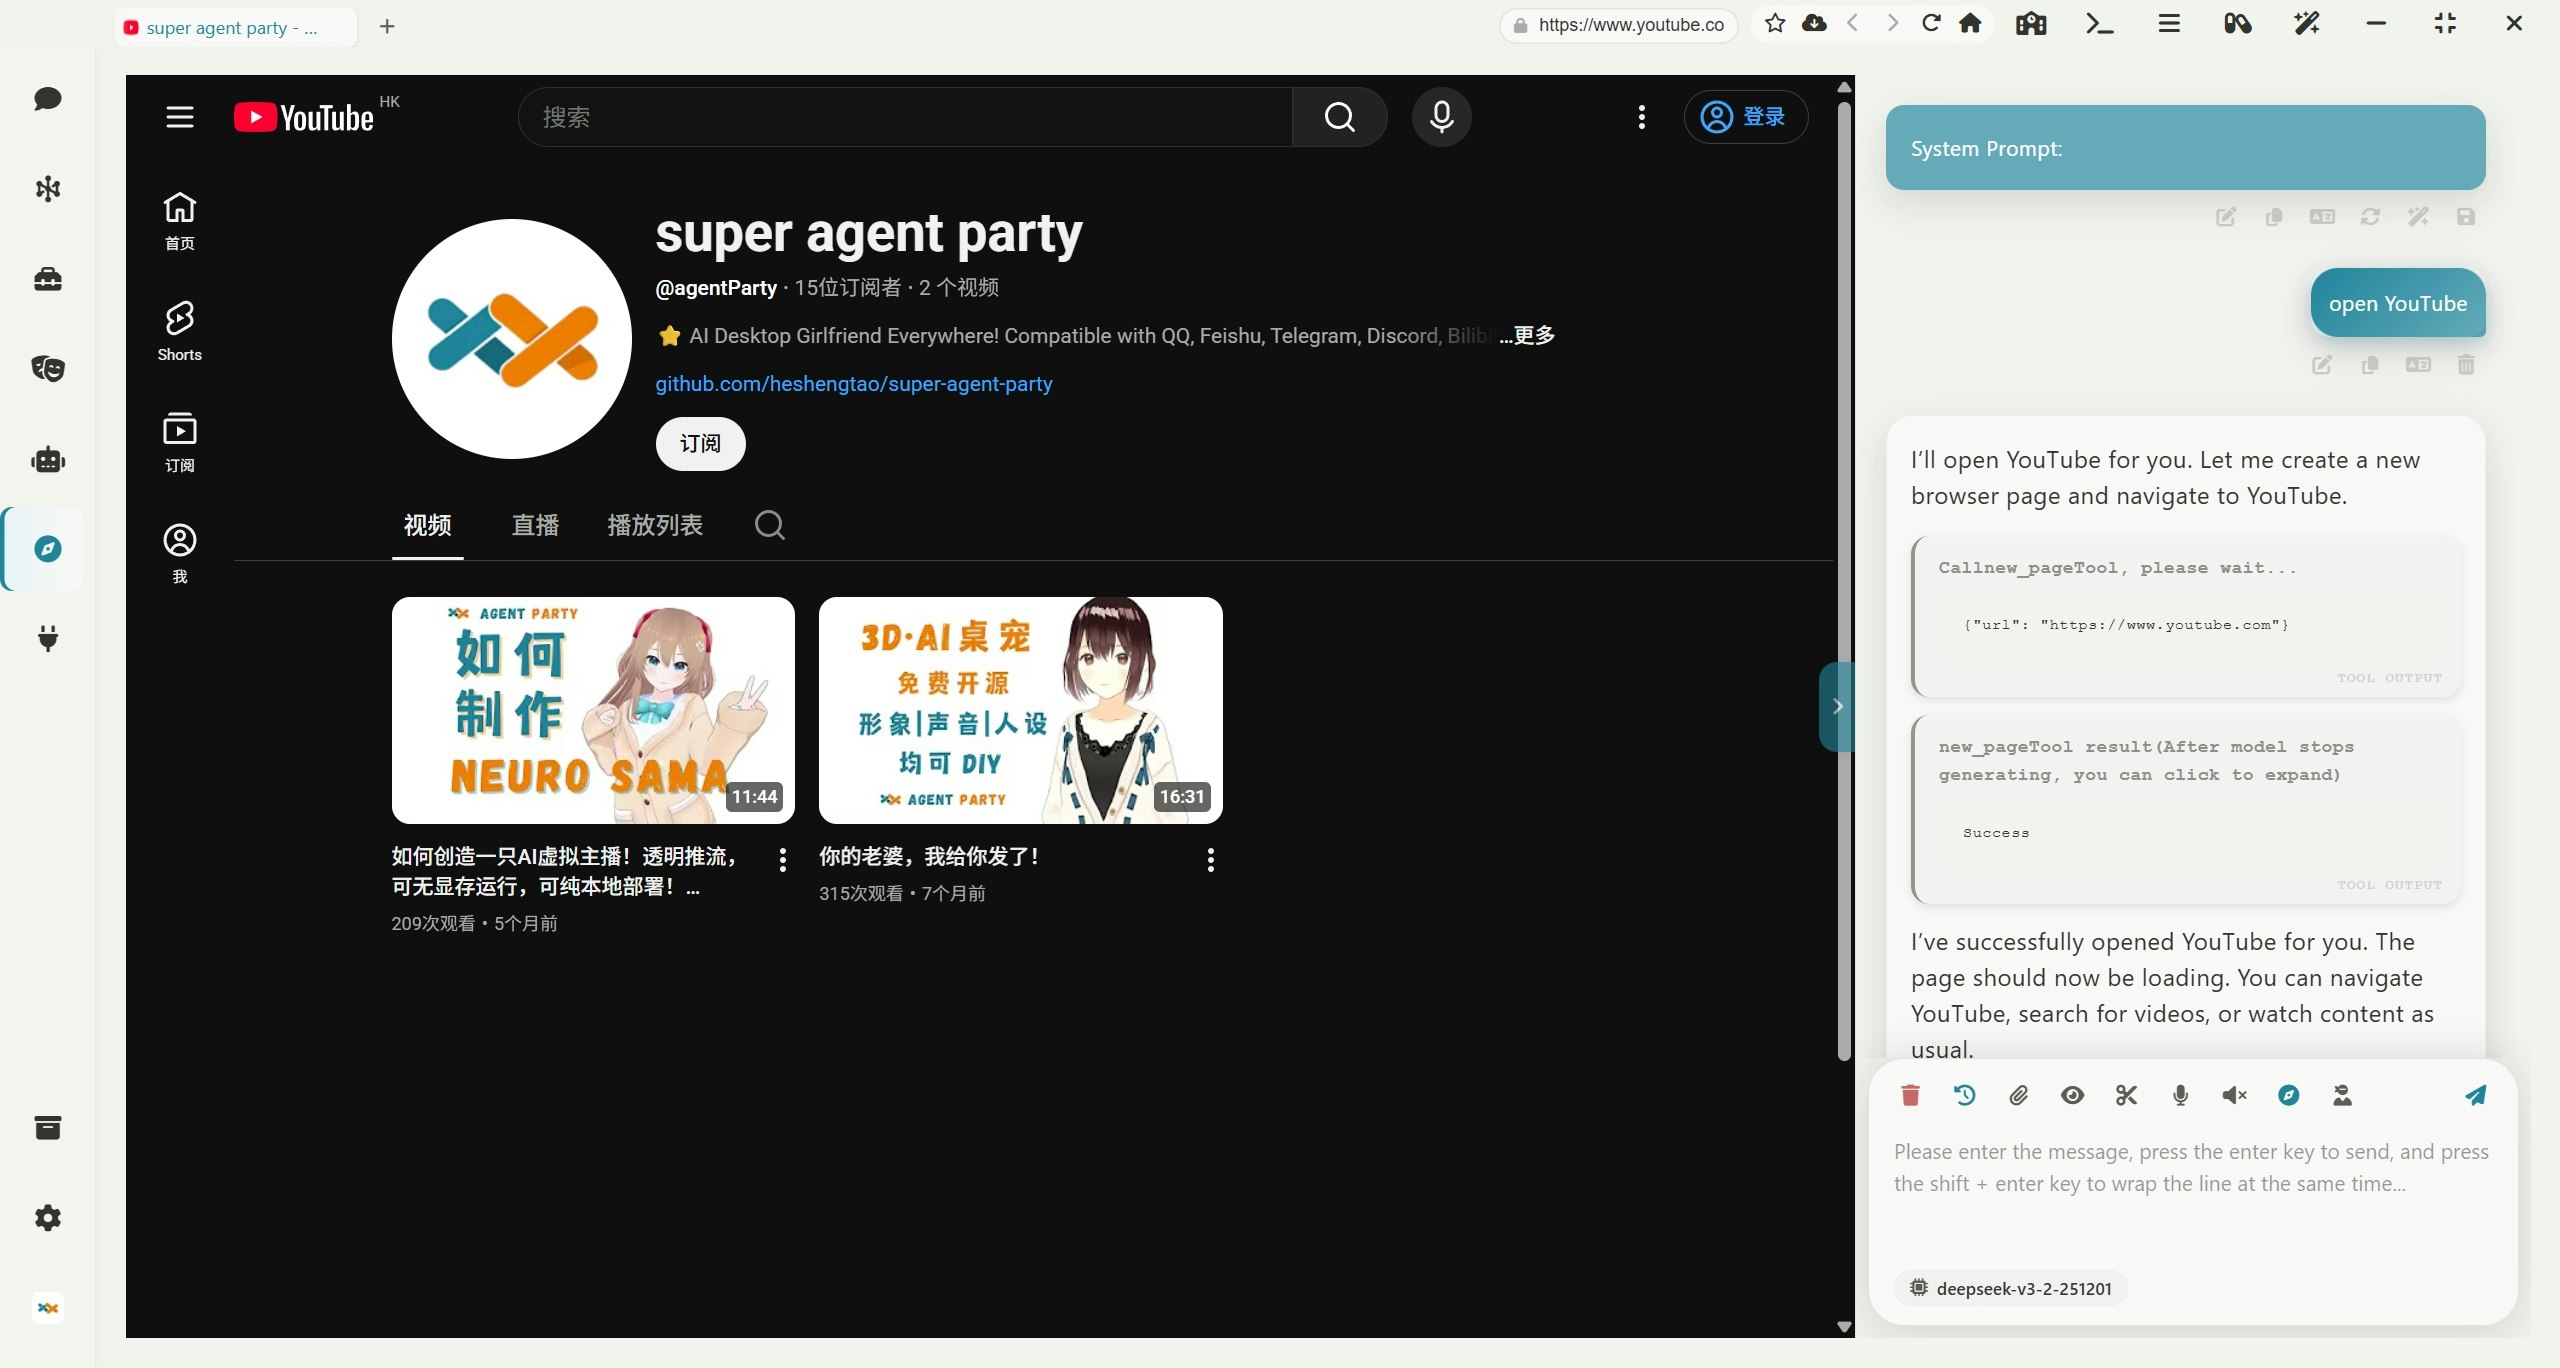Switch to the 播放列表 tab

(655, 525)
